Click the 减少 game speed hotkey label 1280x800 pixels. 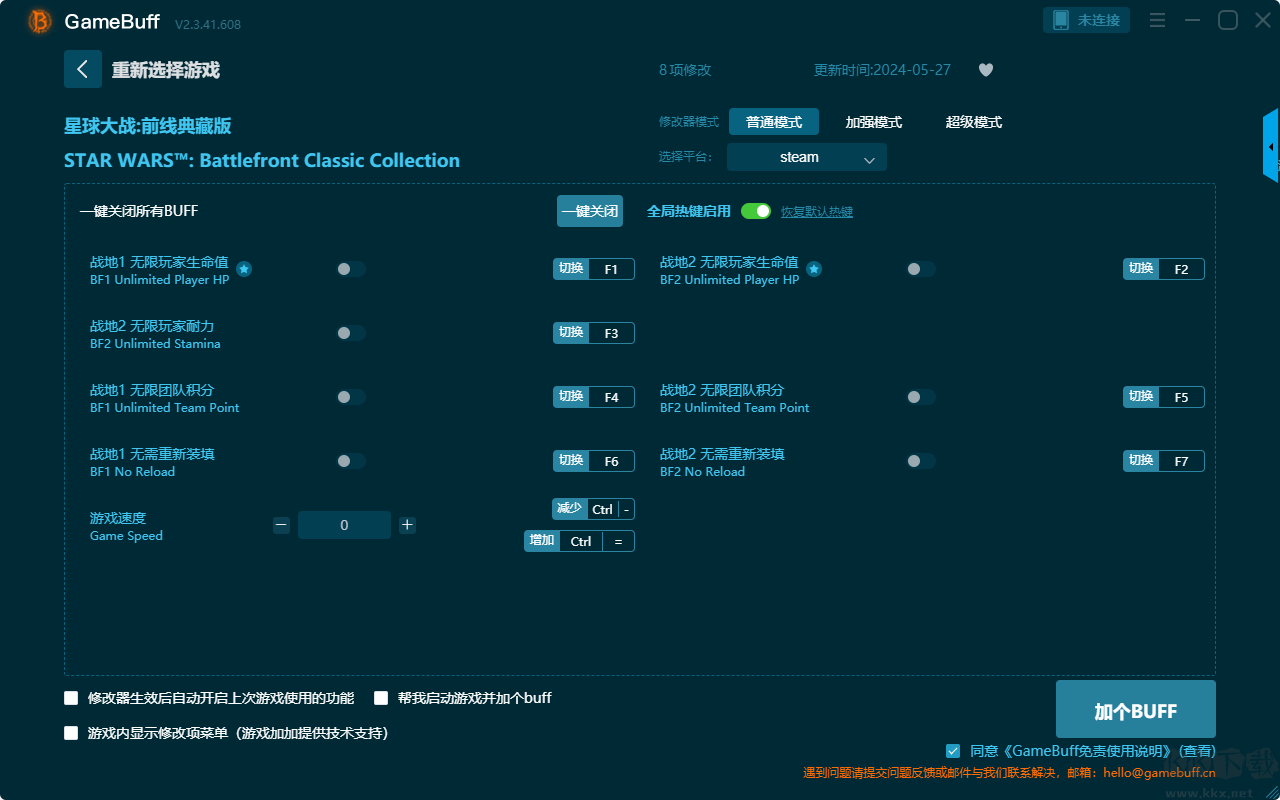[569, 509]
